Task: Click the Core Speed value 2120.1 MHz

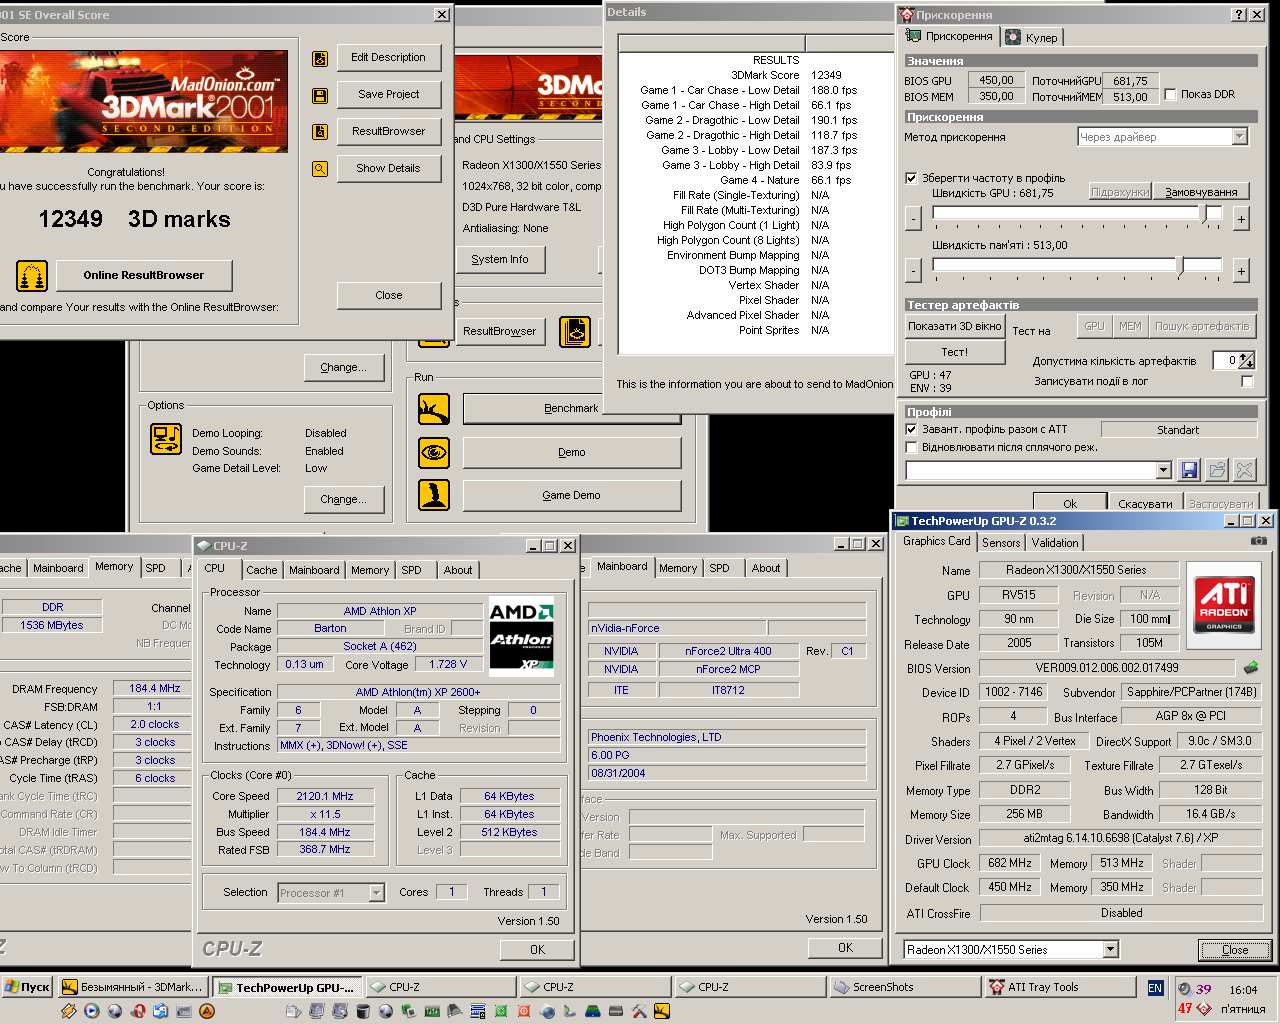Action: (x=324, y=796)
